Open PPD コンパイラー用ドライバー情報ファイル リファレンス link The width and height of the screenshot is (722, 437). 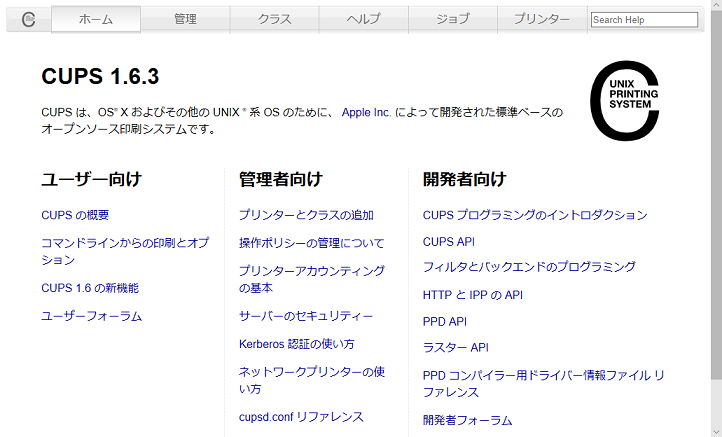[x=544, y=384]
